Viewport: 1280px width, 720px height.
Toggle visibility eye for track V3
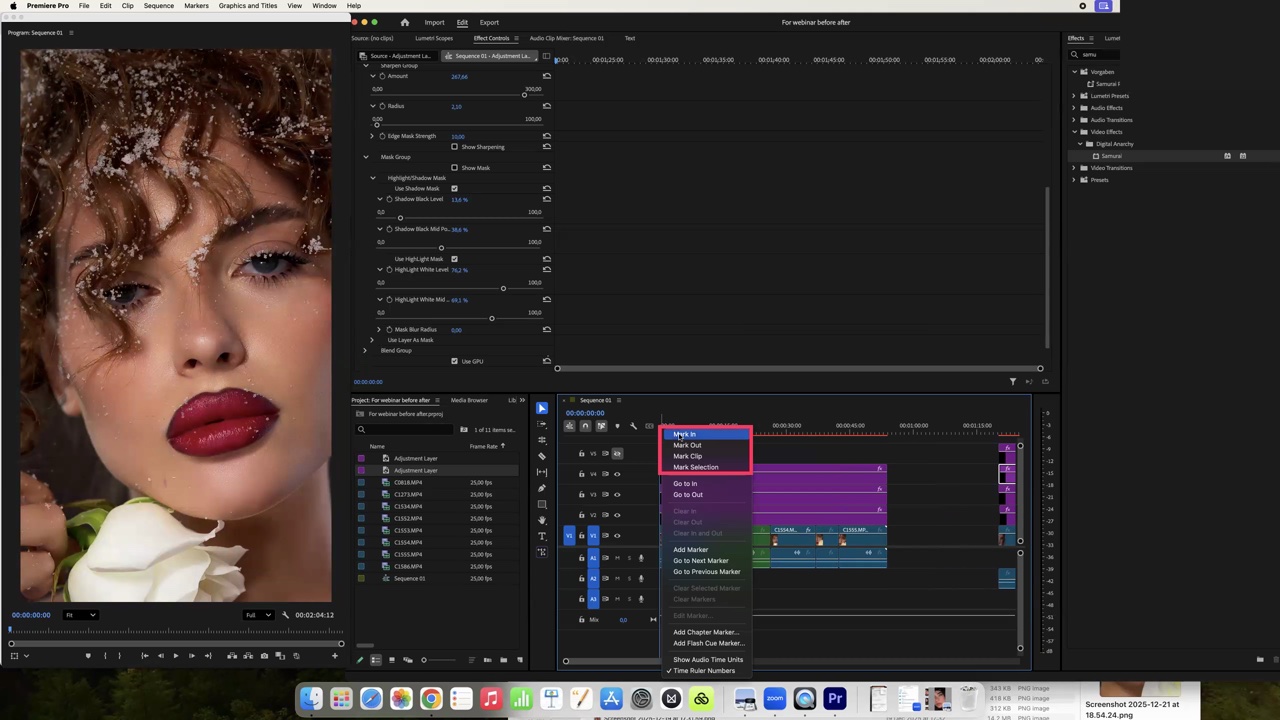[617, 494]
